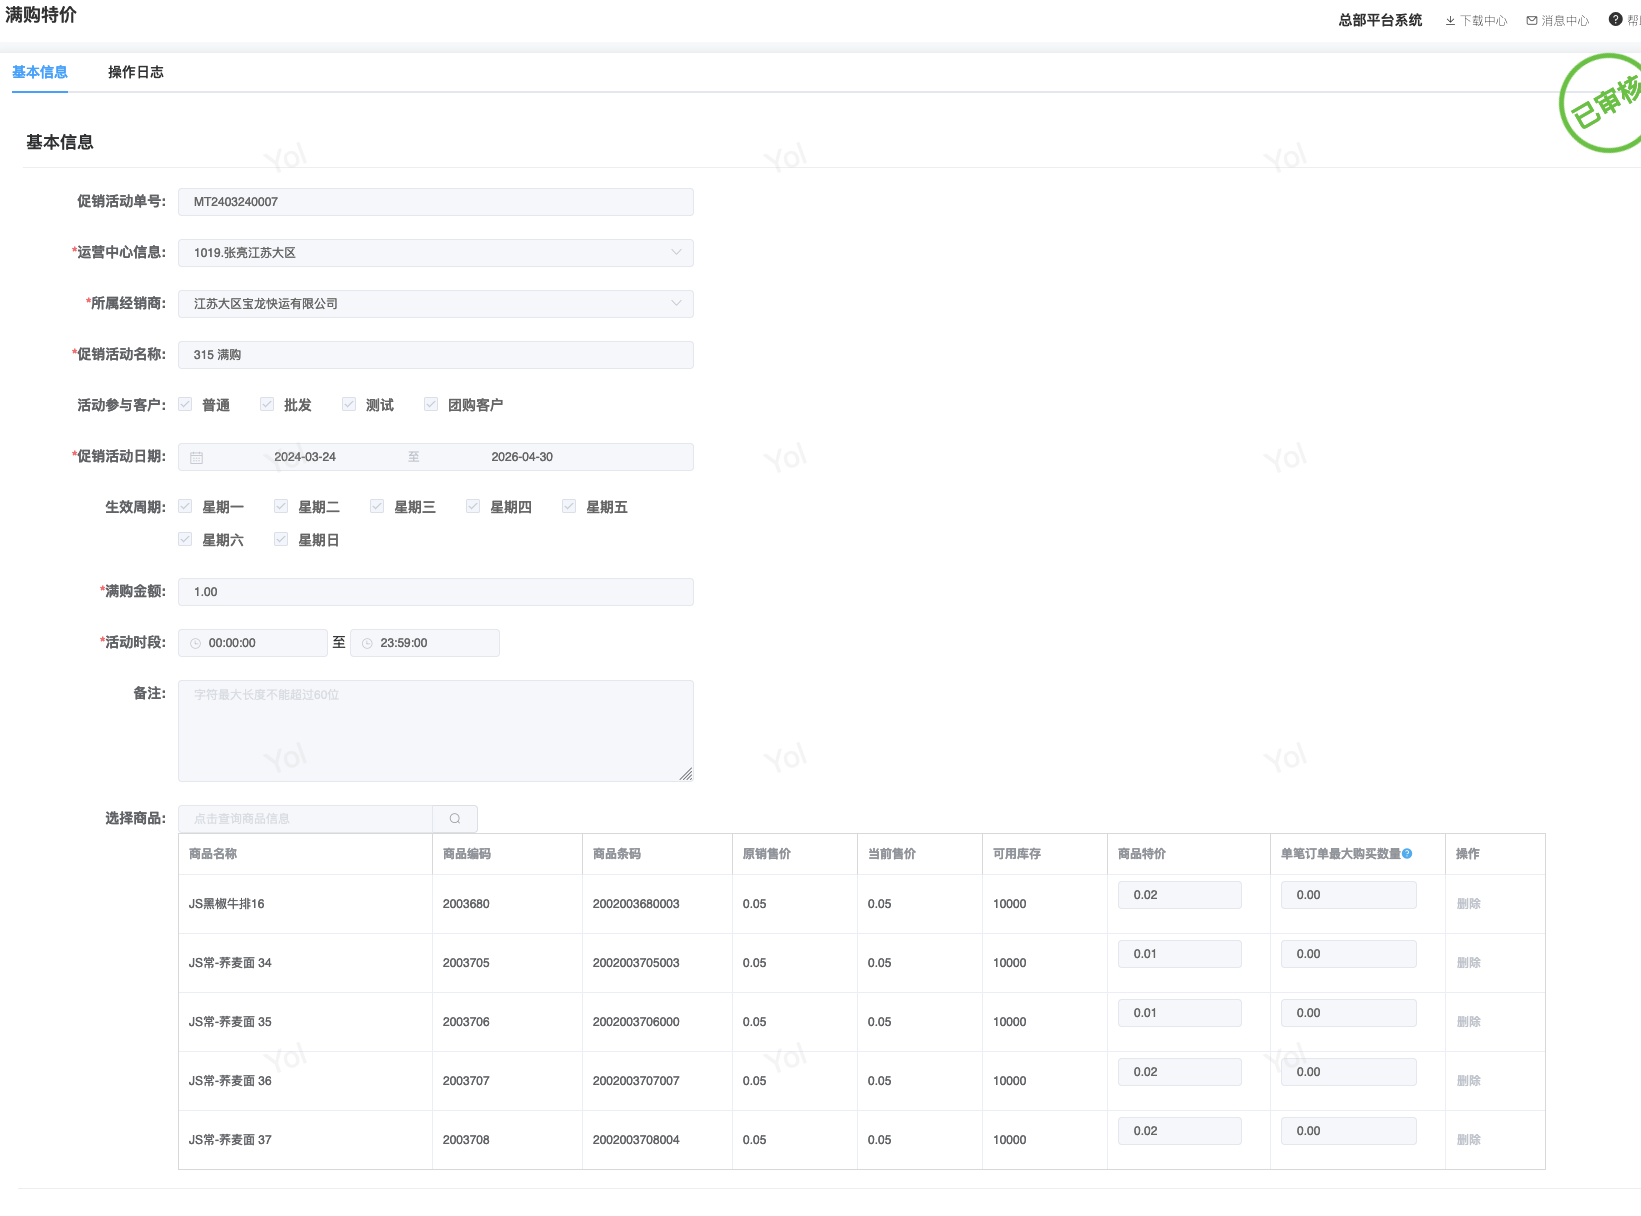1641x1216 pixels.
Task: Toggle the 星期四 checkbox
Action: pos(473,506)
